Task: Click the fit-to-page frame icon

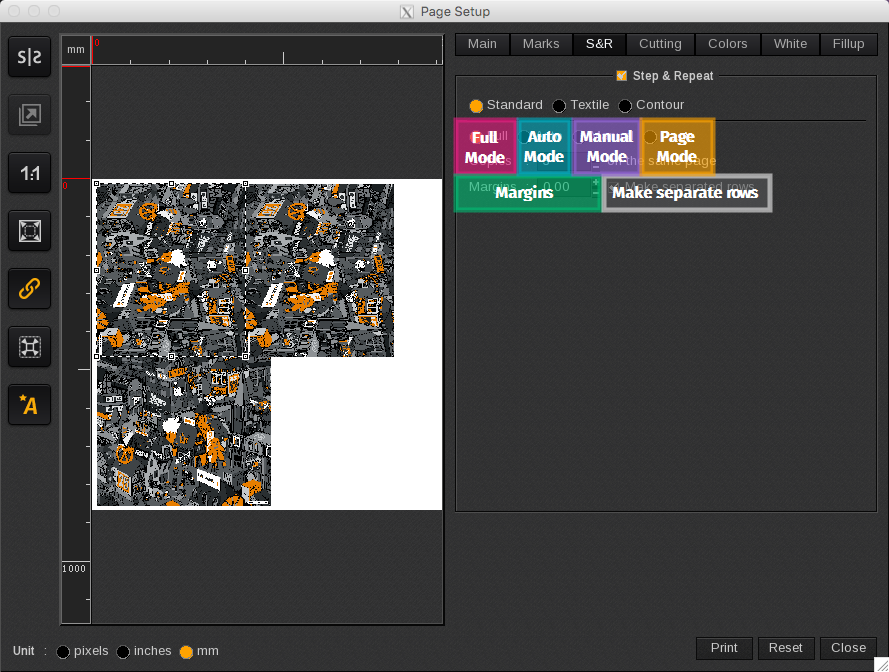Action: 30,231
